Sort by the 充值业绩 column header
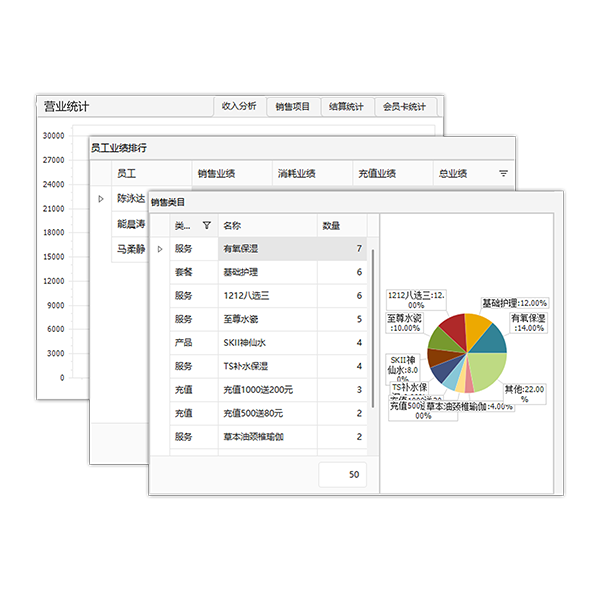This screenshot has height=600, width=600. (376, 174)
